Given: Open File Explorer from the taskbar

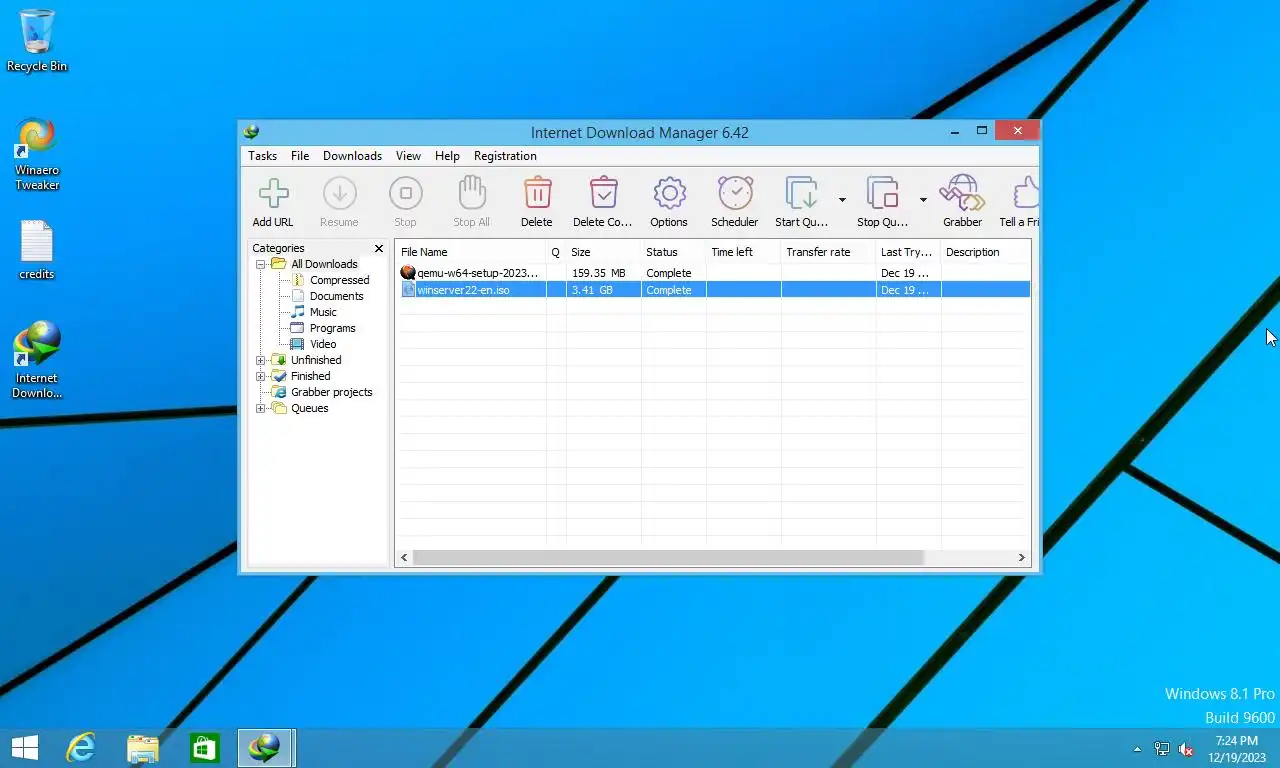Looking at the screenshot, I should [x=143, y=748].
